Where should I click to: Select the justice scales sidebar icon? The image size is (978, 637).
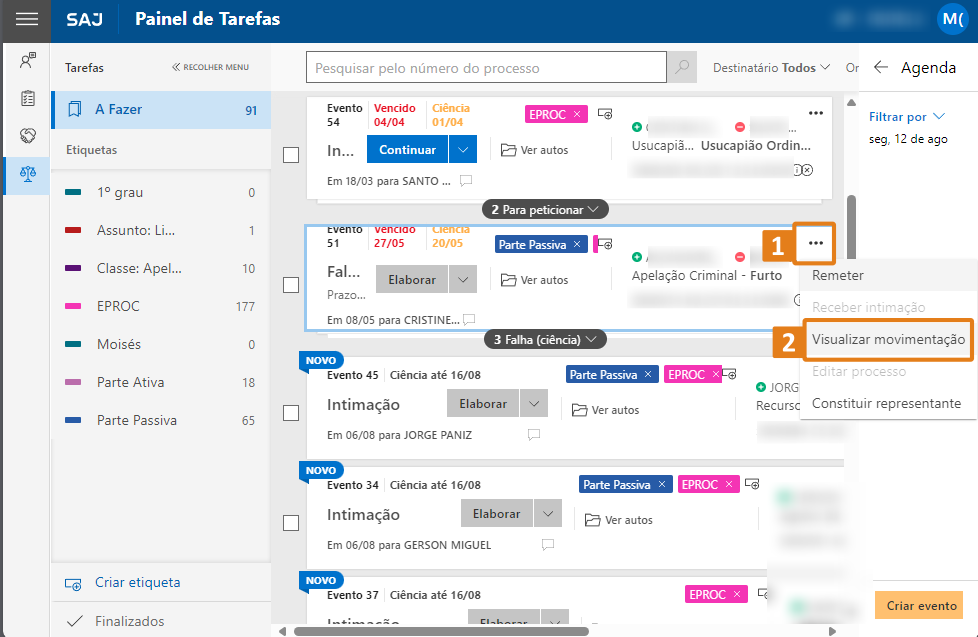[27, 173]
